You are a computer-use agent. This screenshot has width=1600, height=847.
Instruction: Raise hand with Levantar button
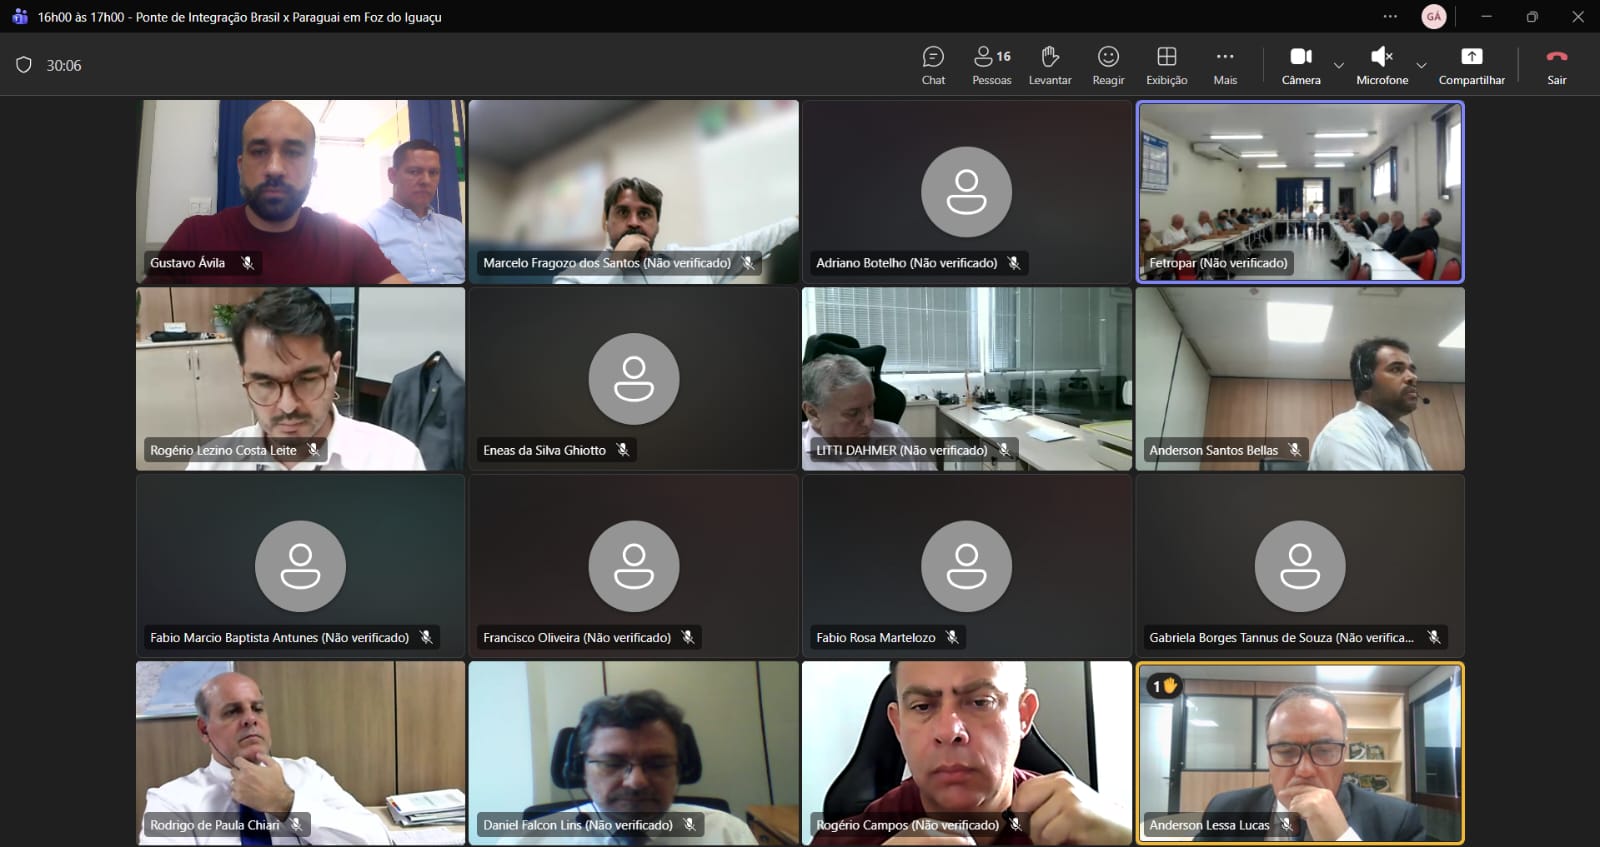[1050, 65]
